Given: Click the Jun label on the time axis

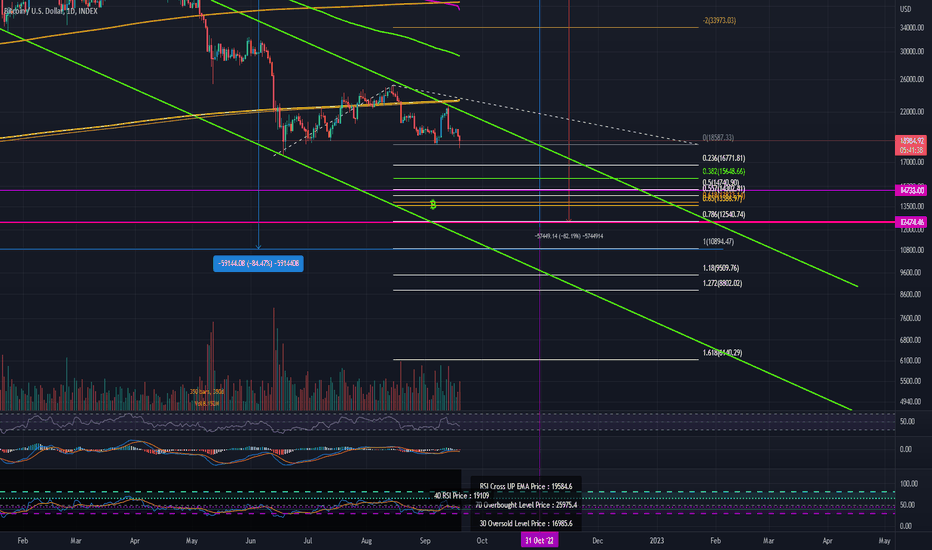Looking at the screenshot, I should pos(250,540).
